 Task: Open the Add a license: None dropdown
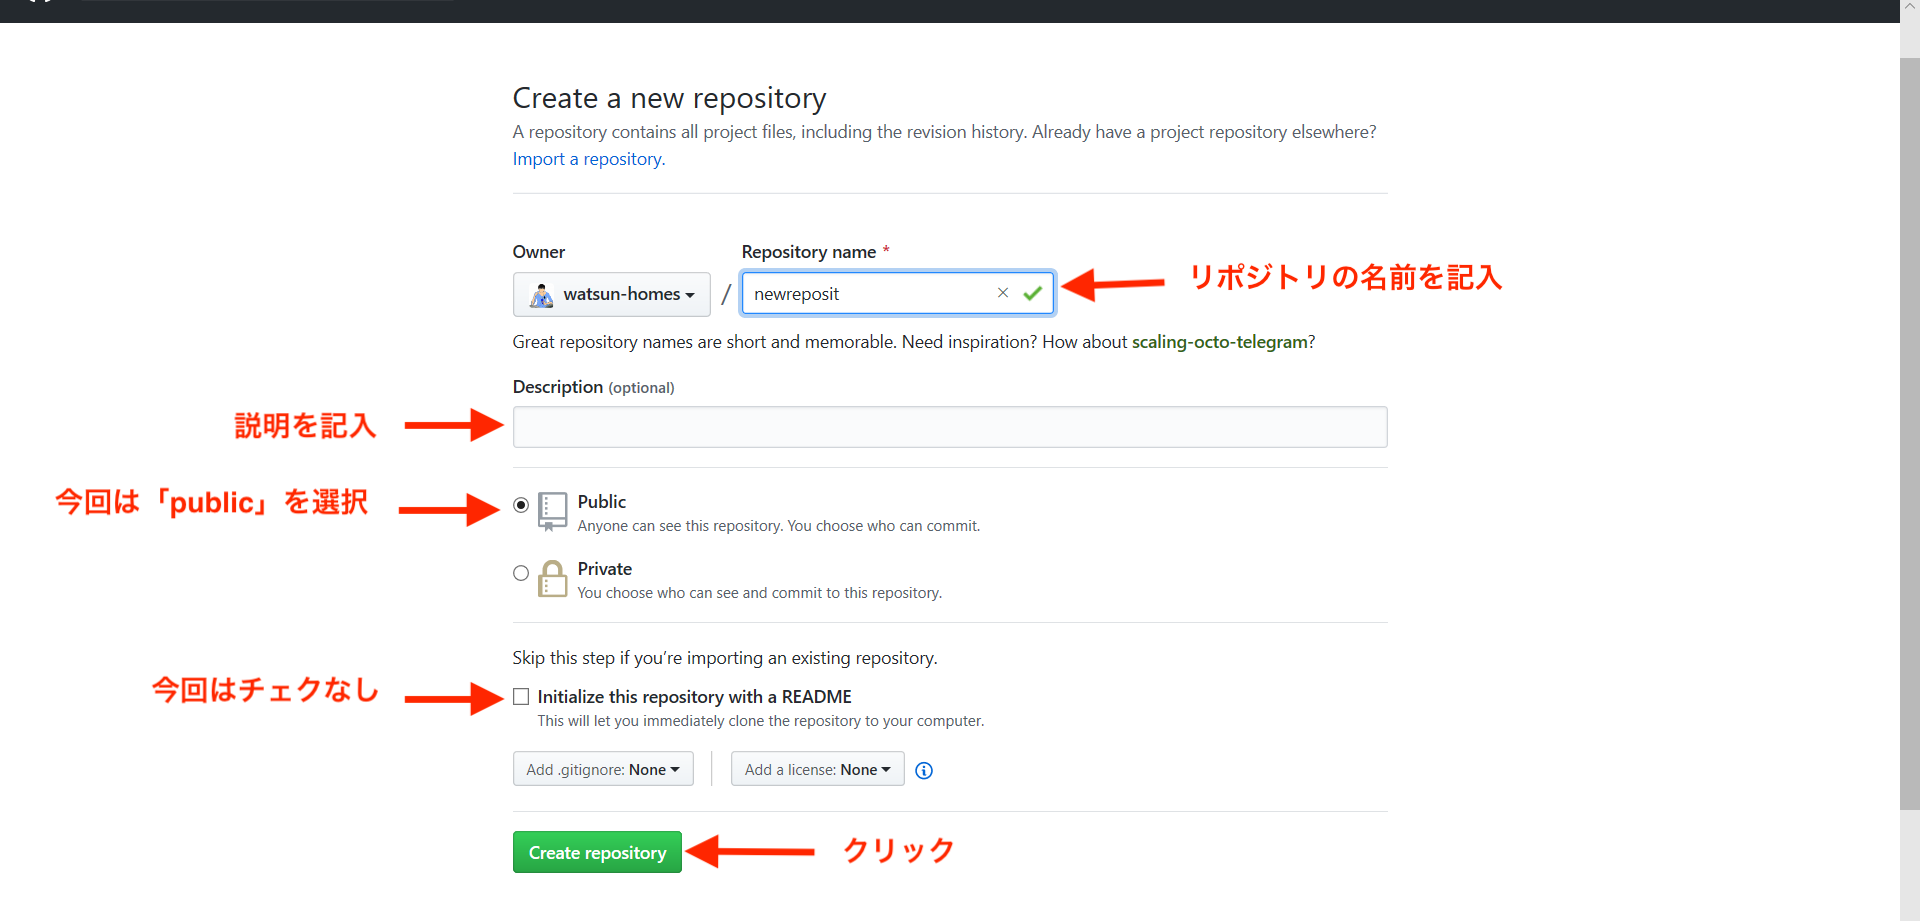tap(817, 769)
